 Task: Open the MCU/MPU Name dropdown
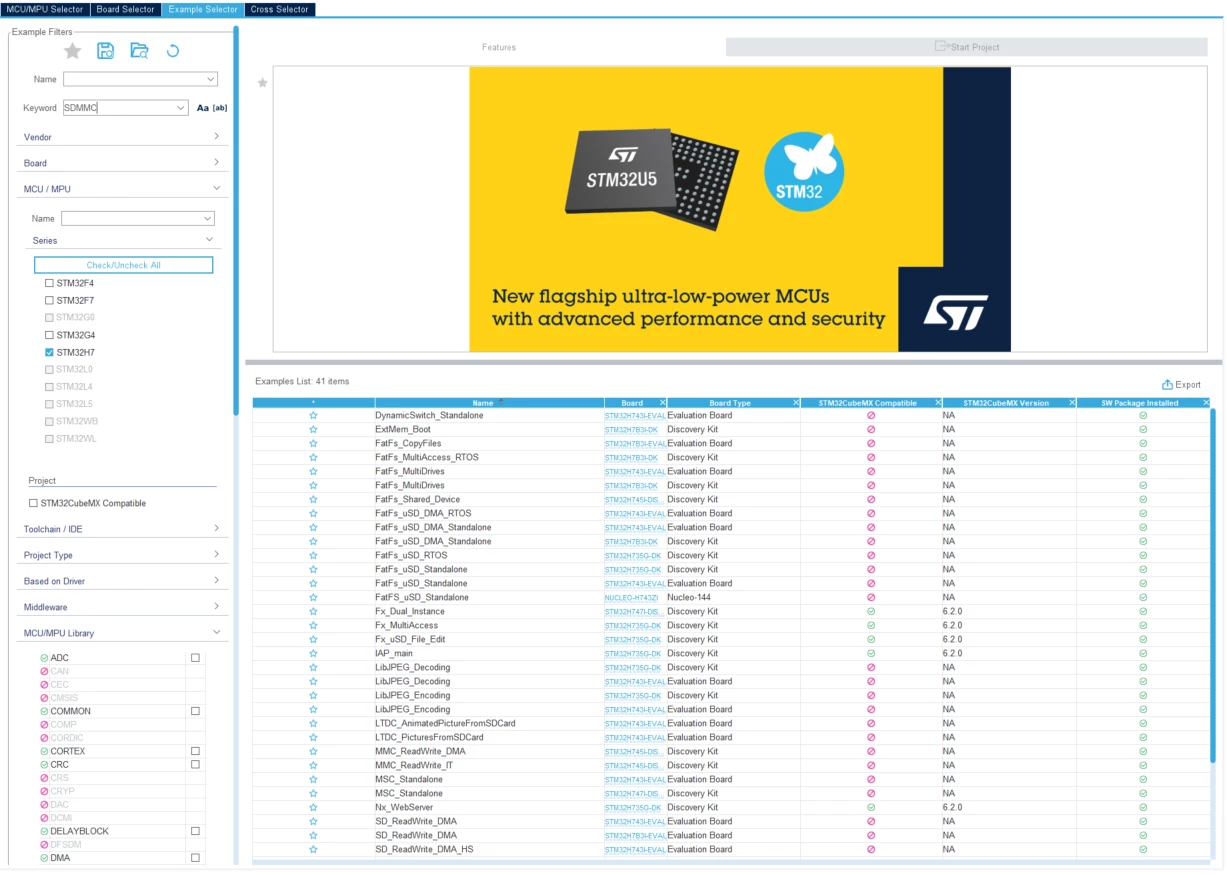[x=207, y=218]
